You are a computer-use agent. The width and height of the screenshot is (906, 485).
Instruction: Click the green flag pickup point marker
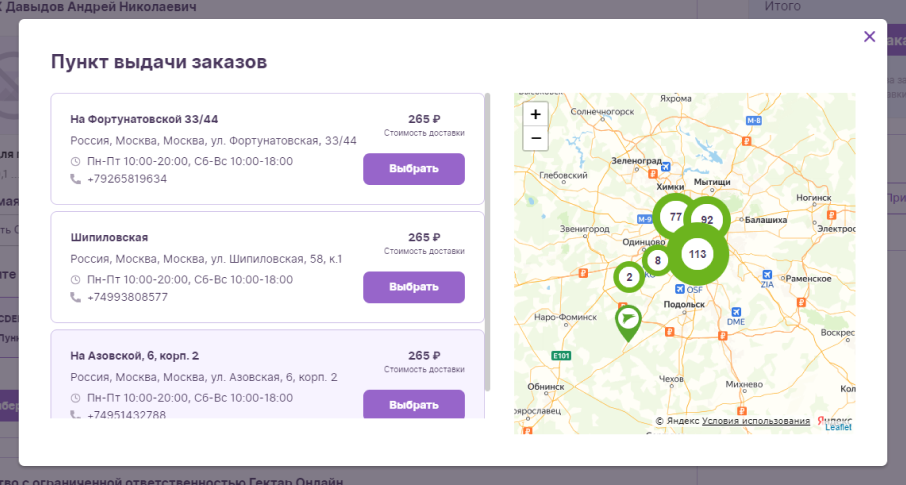tap(628, 322)
